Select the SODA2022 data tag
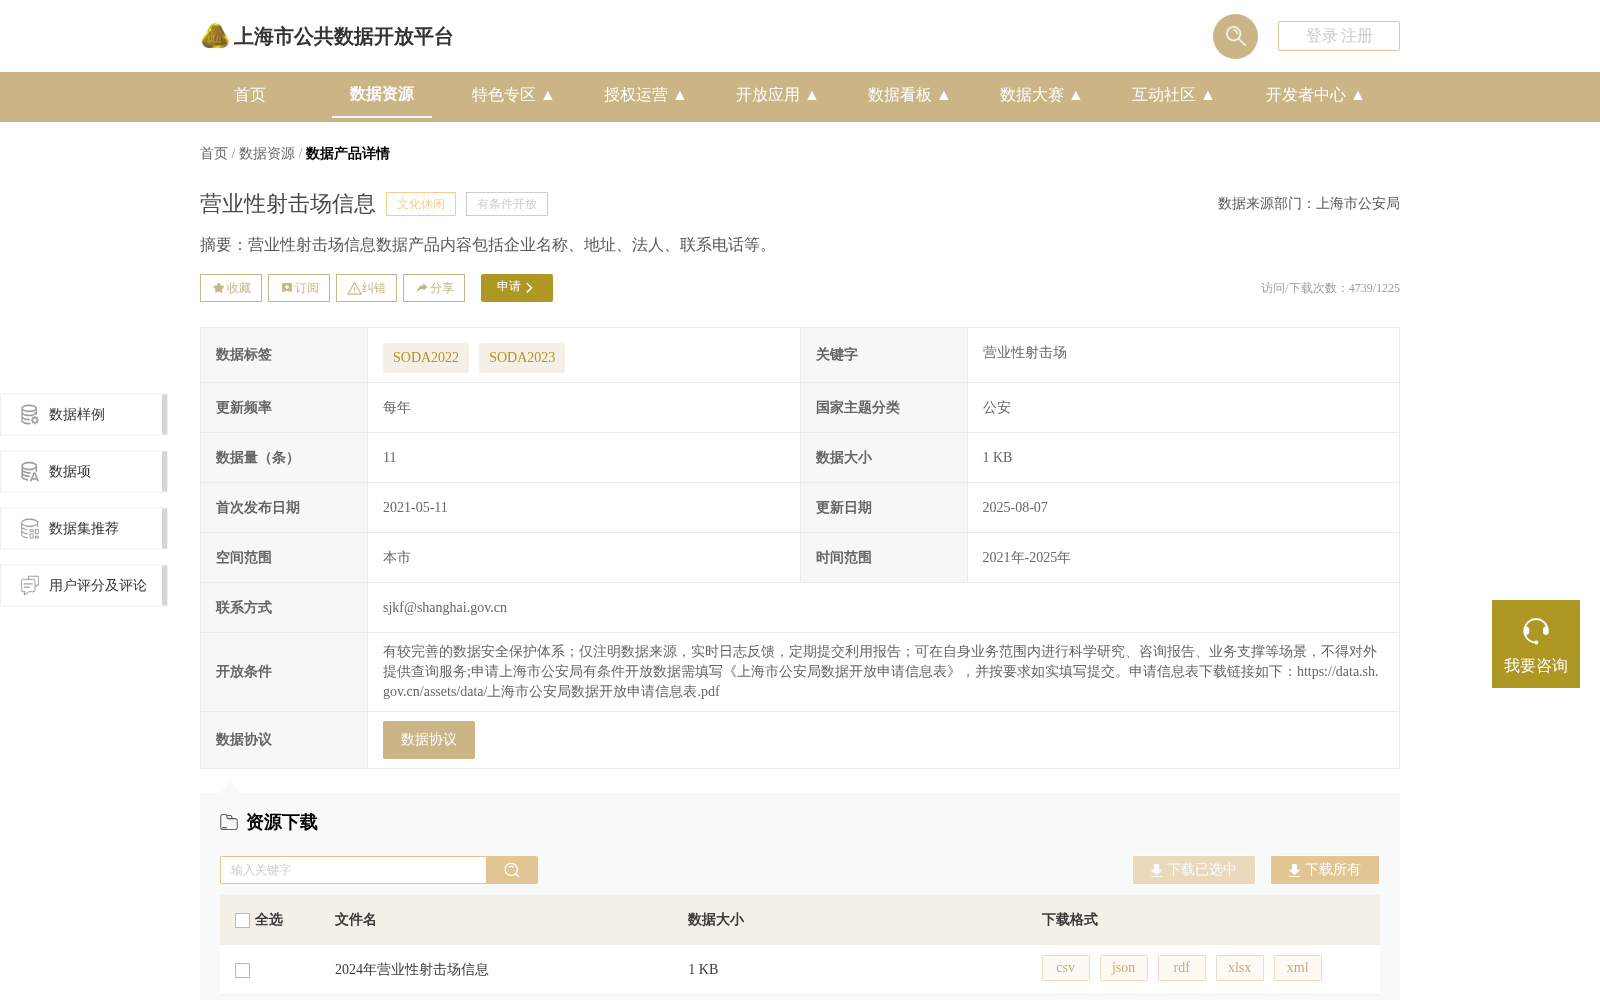 [x=426, y=358]
